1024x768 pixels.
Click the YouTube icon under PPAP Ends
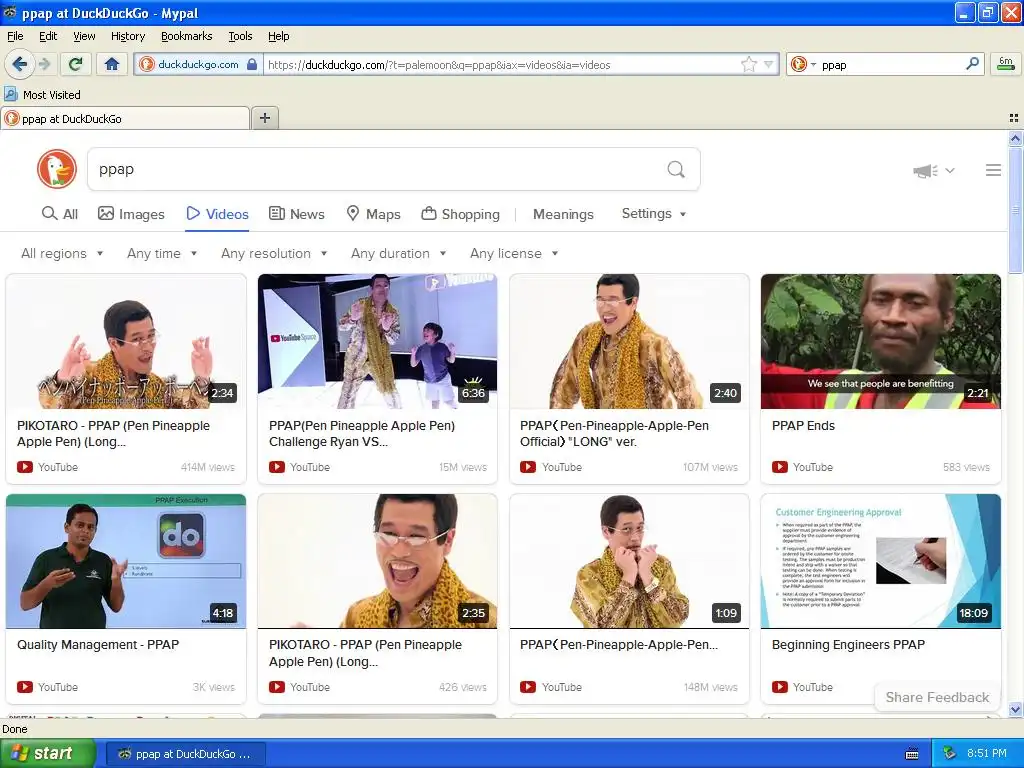pos(780,467)
